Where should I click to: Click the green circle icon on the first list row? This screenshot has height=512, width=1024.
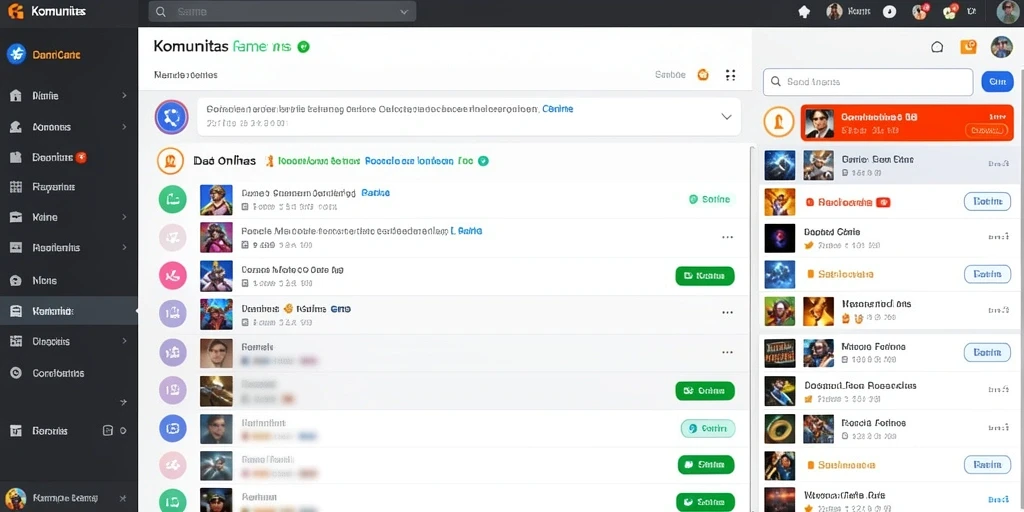coord(172,199)
